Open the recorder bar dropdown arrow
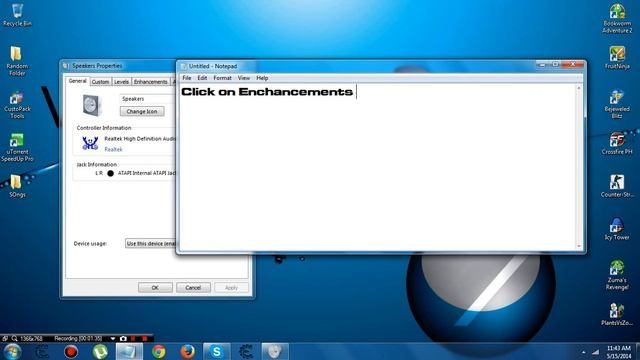 click(x=113, y=338)
